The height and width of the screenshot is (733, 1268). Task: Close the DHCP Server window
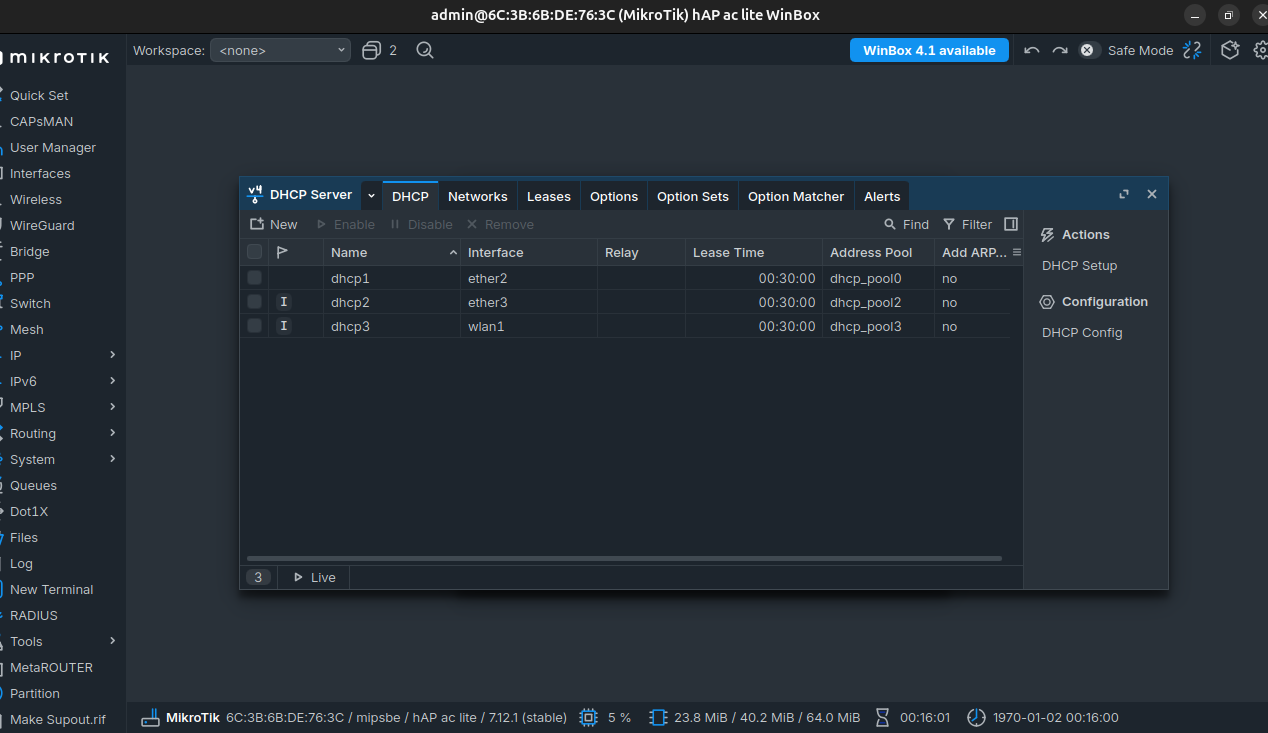pos(1152,195)
